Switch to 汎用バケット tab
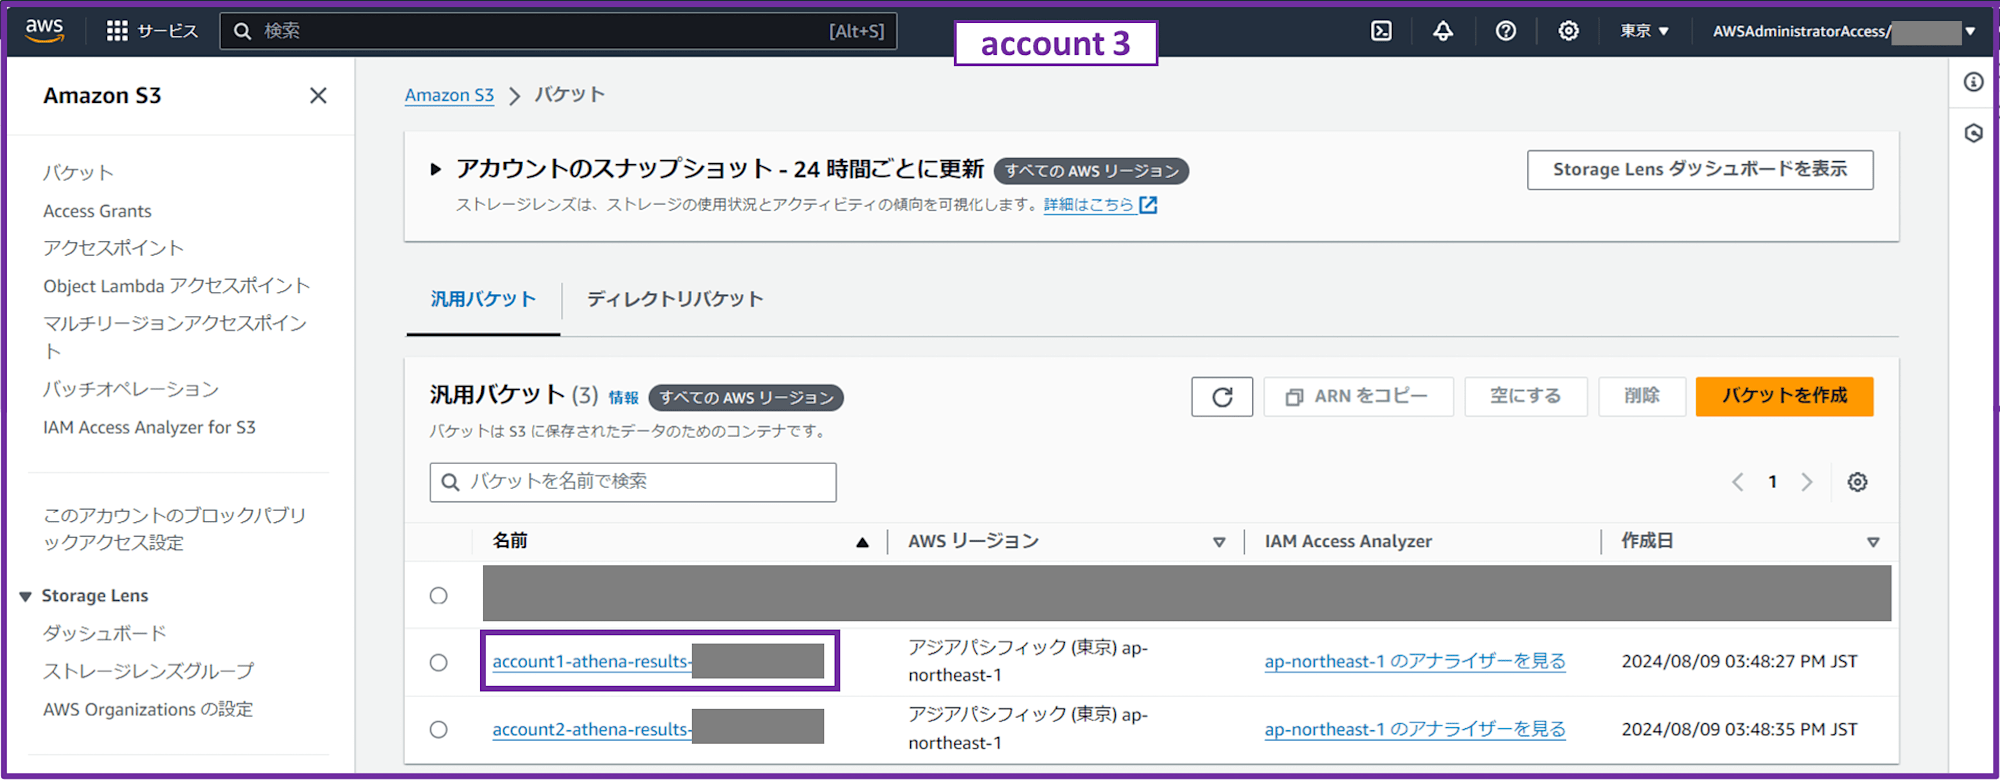 (x=483, y=299)
